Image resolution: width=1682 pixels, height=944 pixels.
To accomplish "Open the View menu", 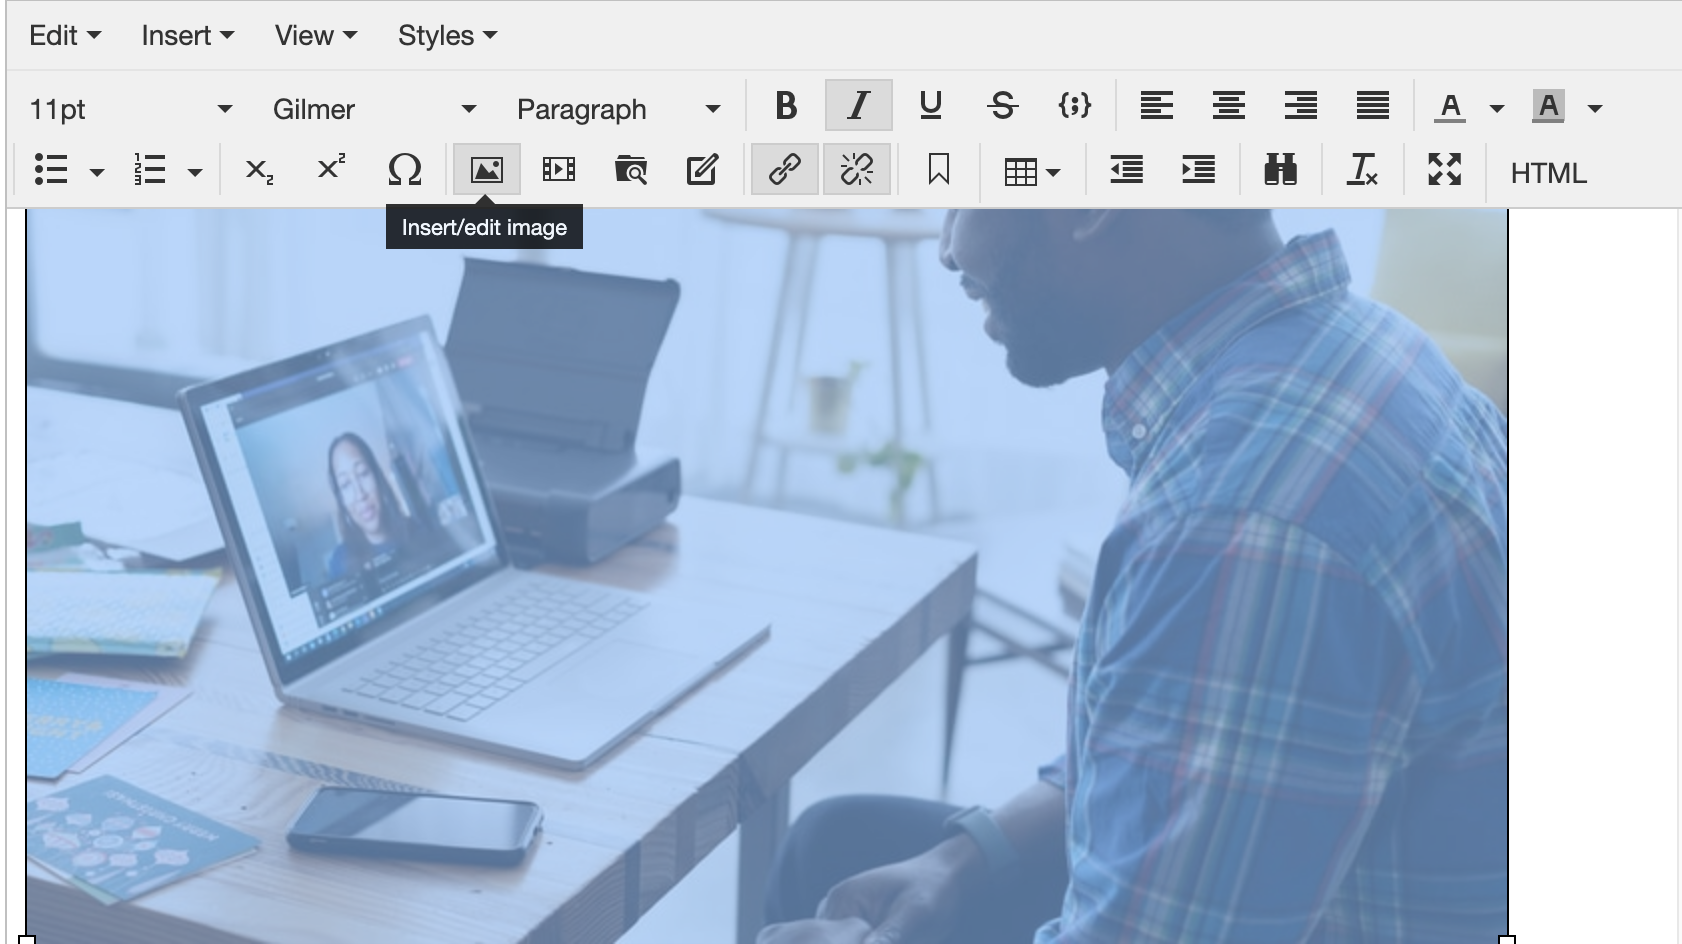I will coord(315,36).
